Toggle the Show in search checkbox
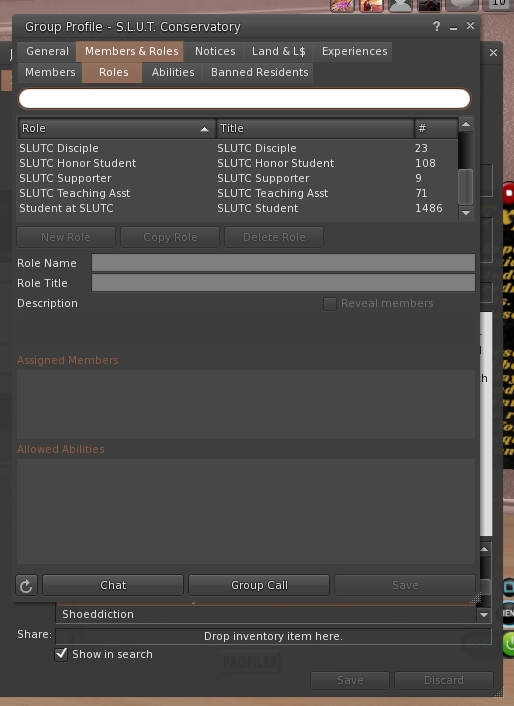The image size is (514, 706). point(61,654)
